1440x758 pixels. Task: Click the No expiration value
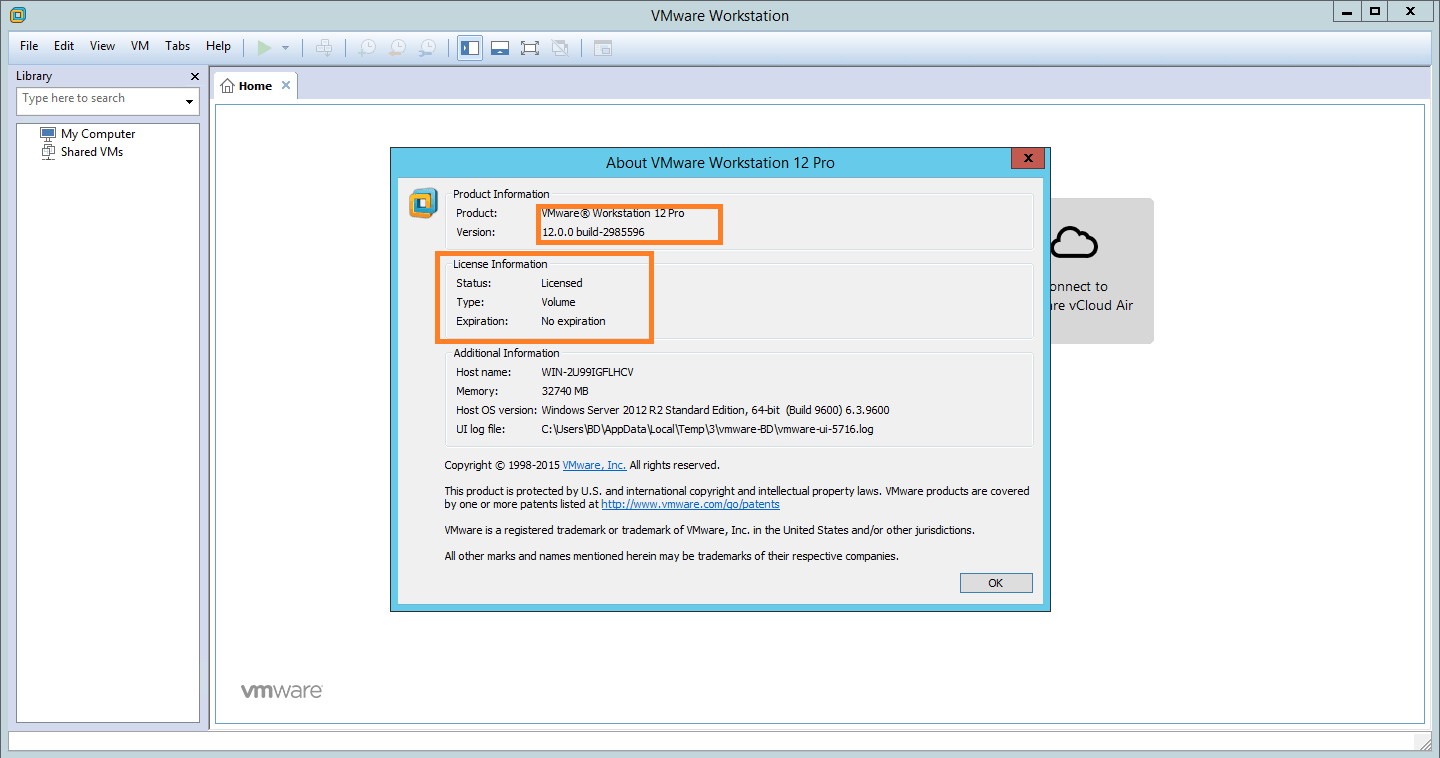[573, 321]
